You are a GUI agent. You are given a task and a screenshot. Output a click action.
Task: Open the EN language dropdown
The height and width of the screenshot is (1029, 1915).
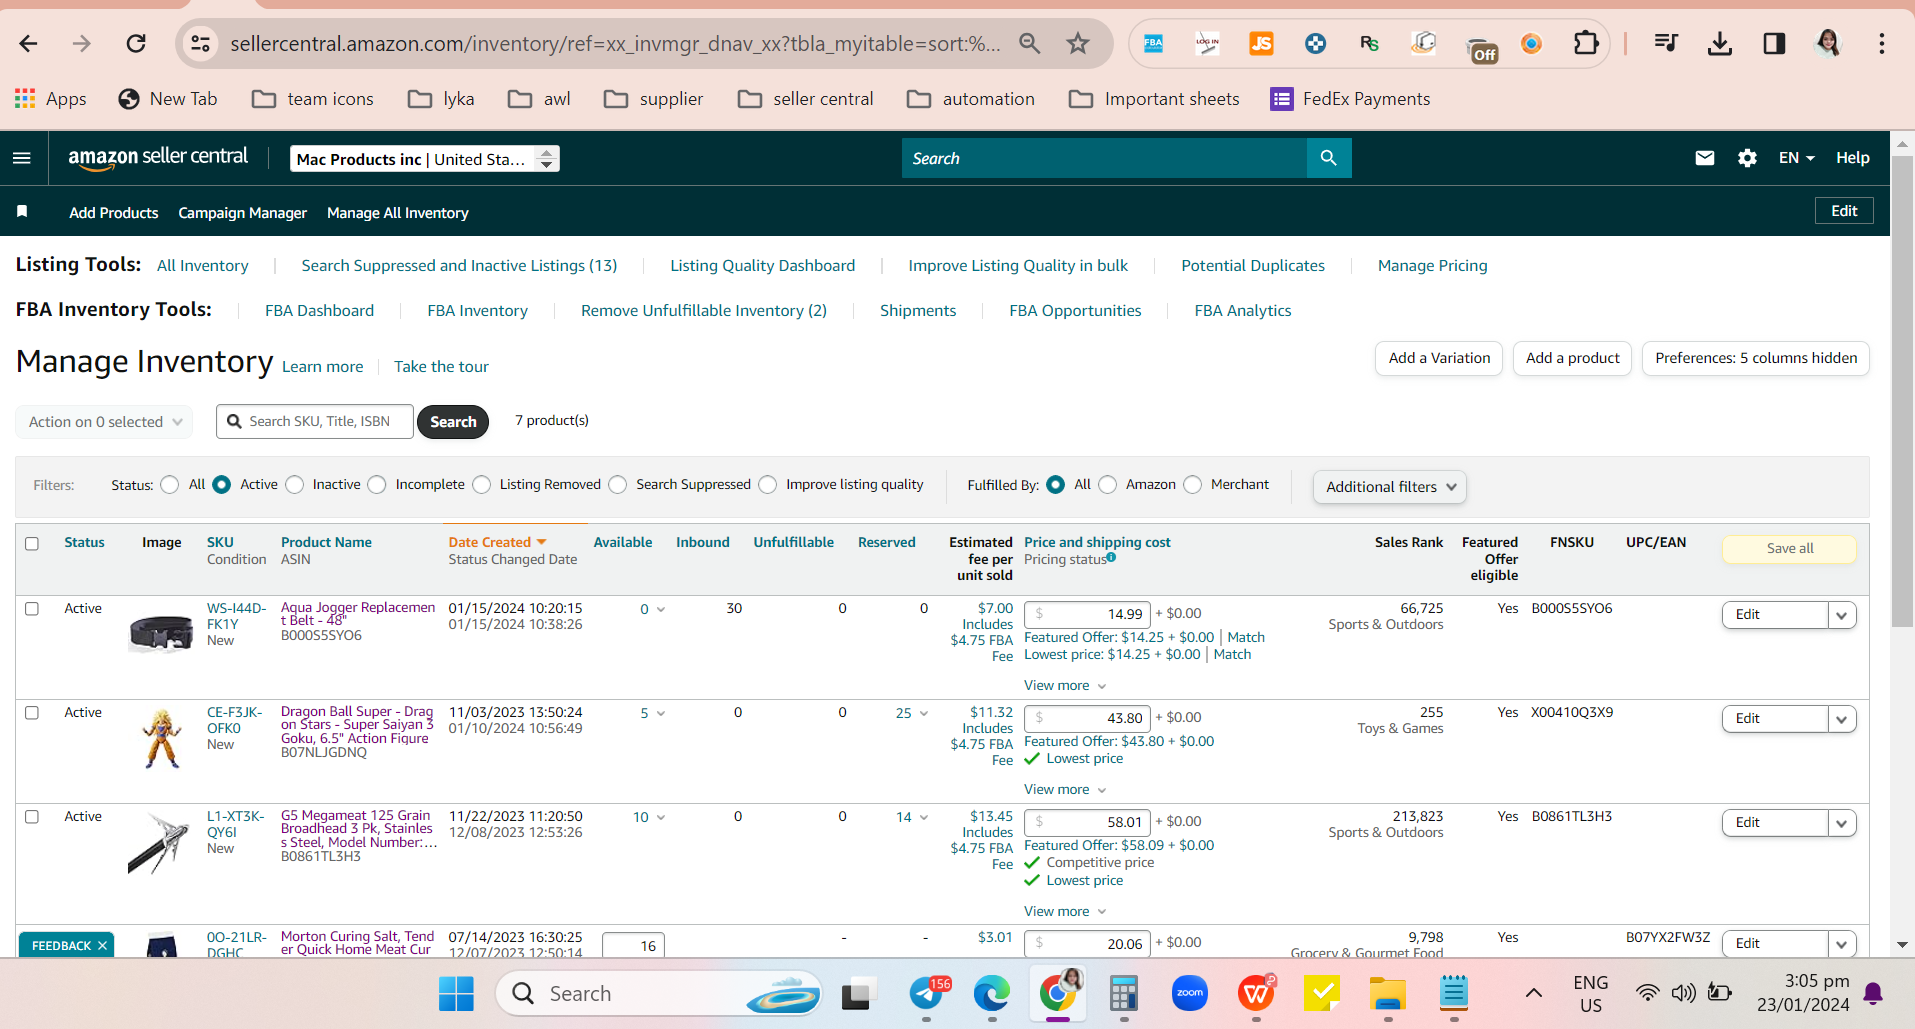[1796, 158]
